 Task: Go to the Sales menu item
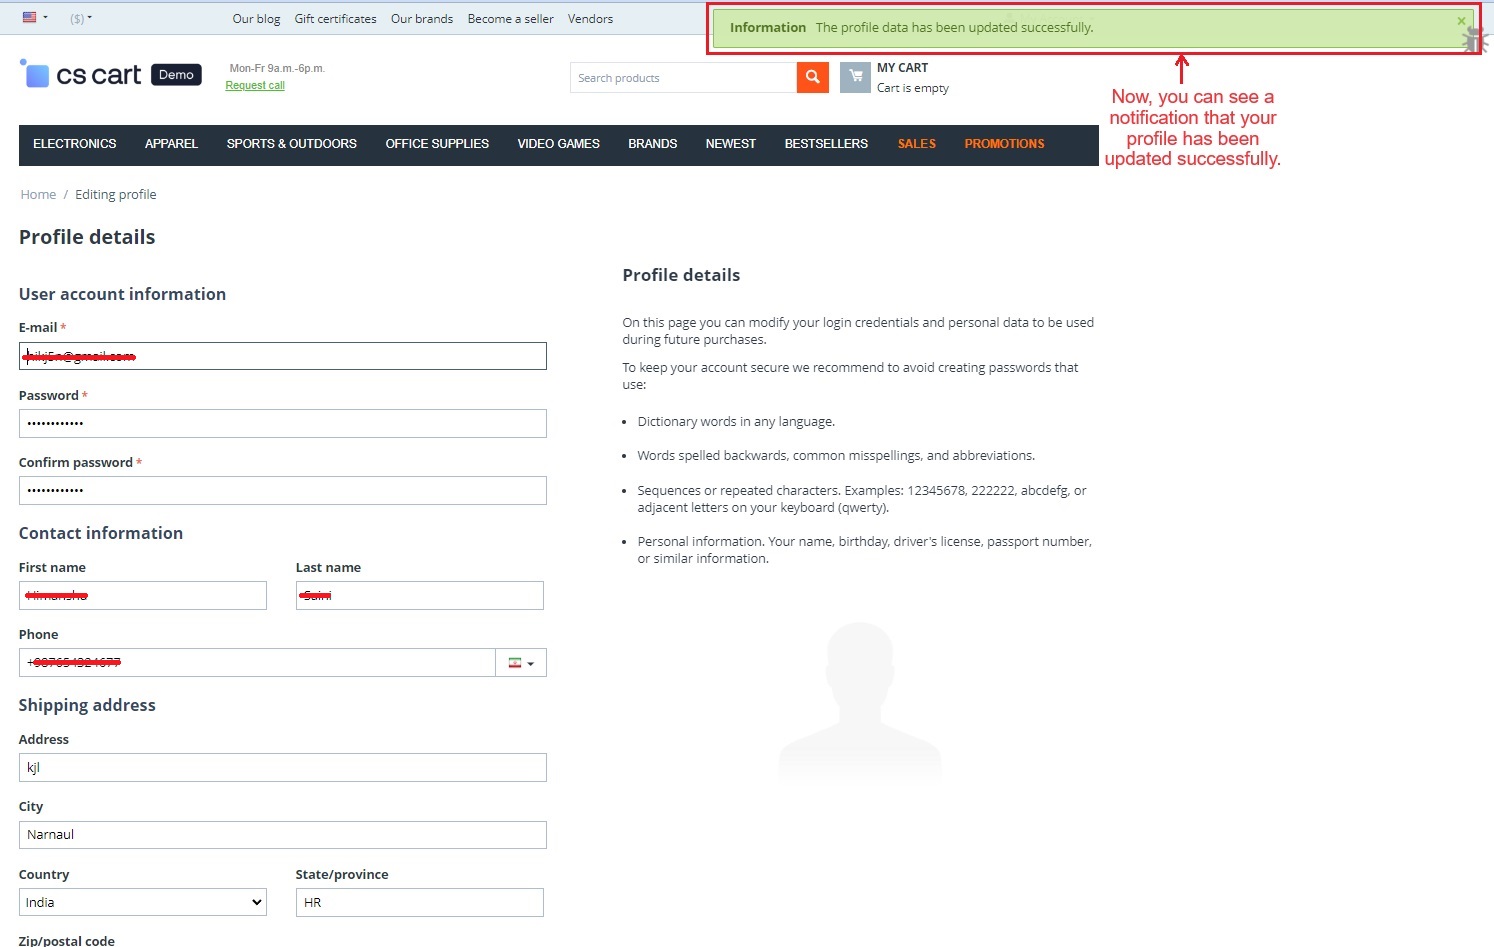click(917, 144)
